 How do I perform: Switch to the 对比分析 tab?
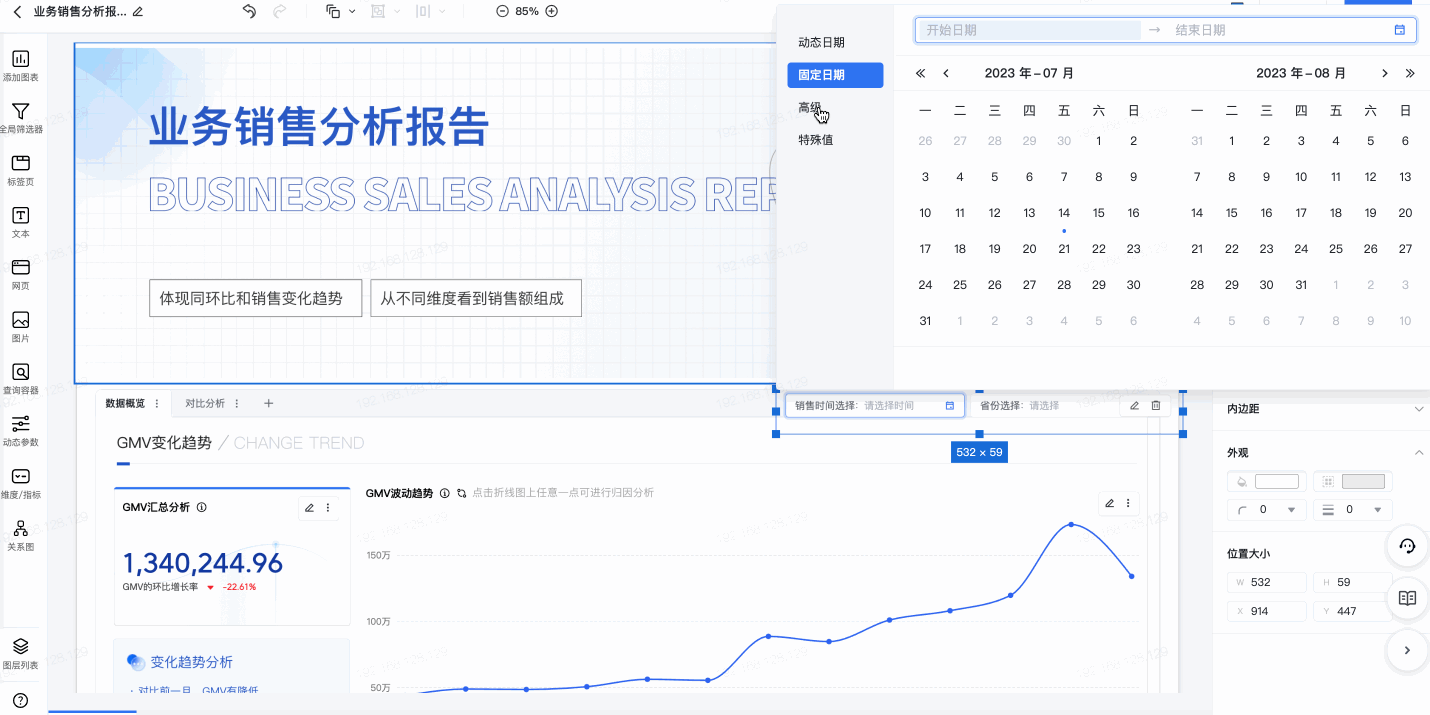click(x=205, y=404)
